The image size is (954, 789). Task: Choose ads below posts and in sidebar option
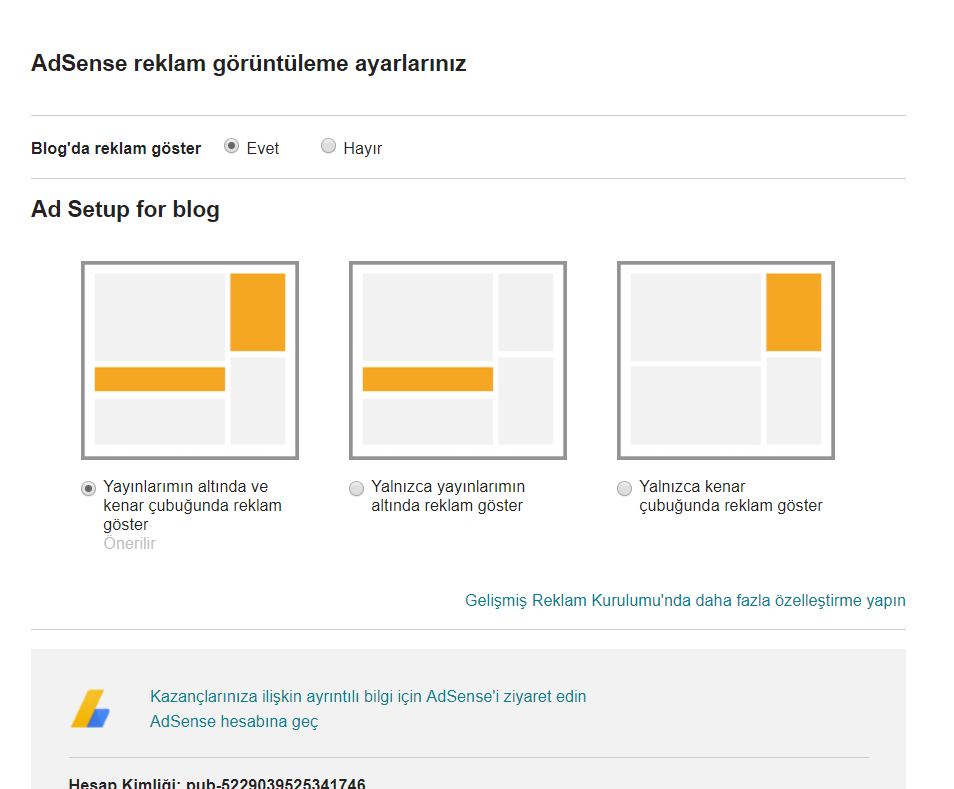pyautogui.click(x=89, y=488)
